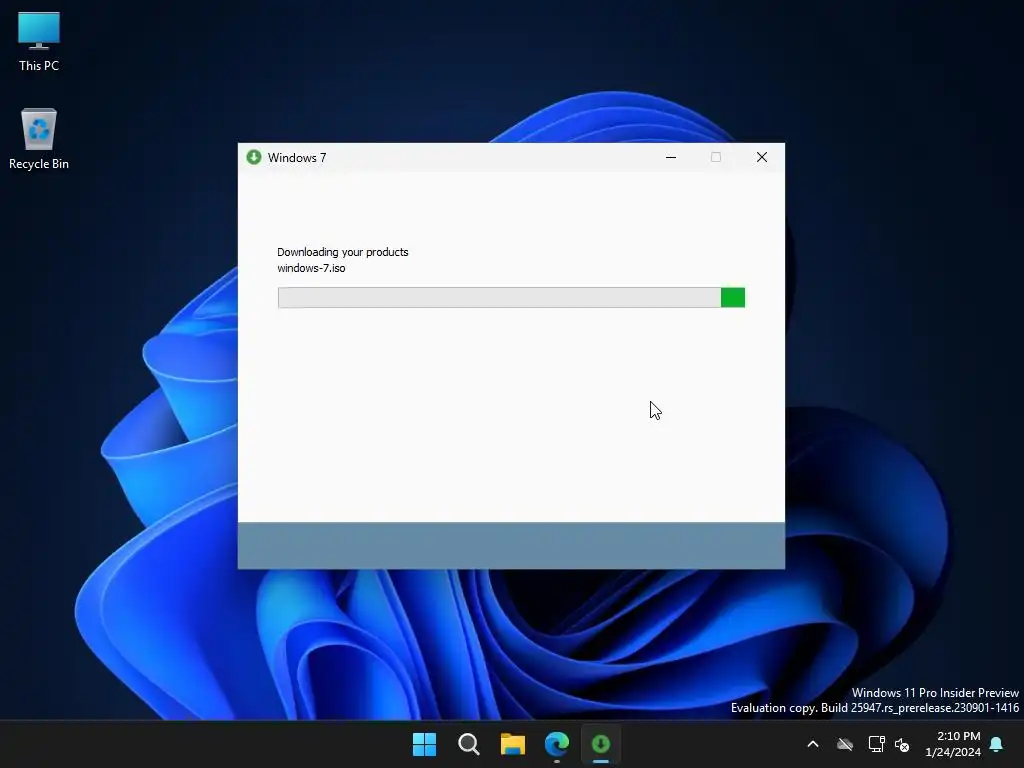Click the muted volume tray icon
The width and height of the screenshot is (1024, 768).
point(902,744)
